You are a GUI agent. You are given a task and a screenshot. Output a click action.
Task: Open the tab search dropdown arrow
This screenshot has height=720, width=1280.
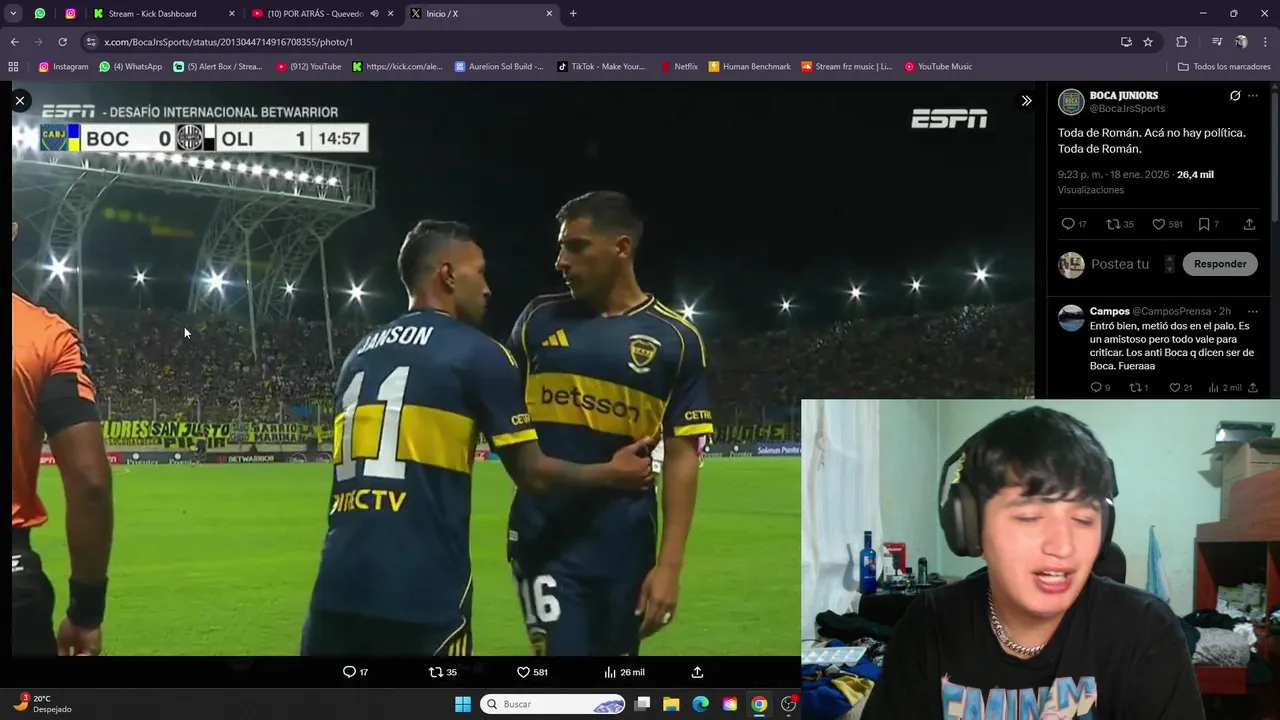(13, 14)
